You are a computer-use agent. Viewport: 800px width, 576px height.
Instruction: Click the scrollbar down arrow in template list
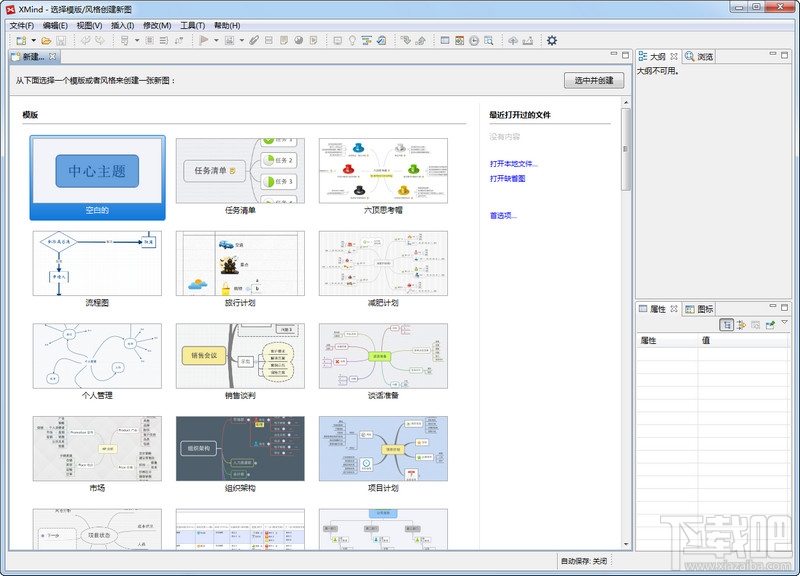coord(626,544)
